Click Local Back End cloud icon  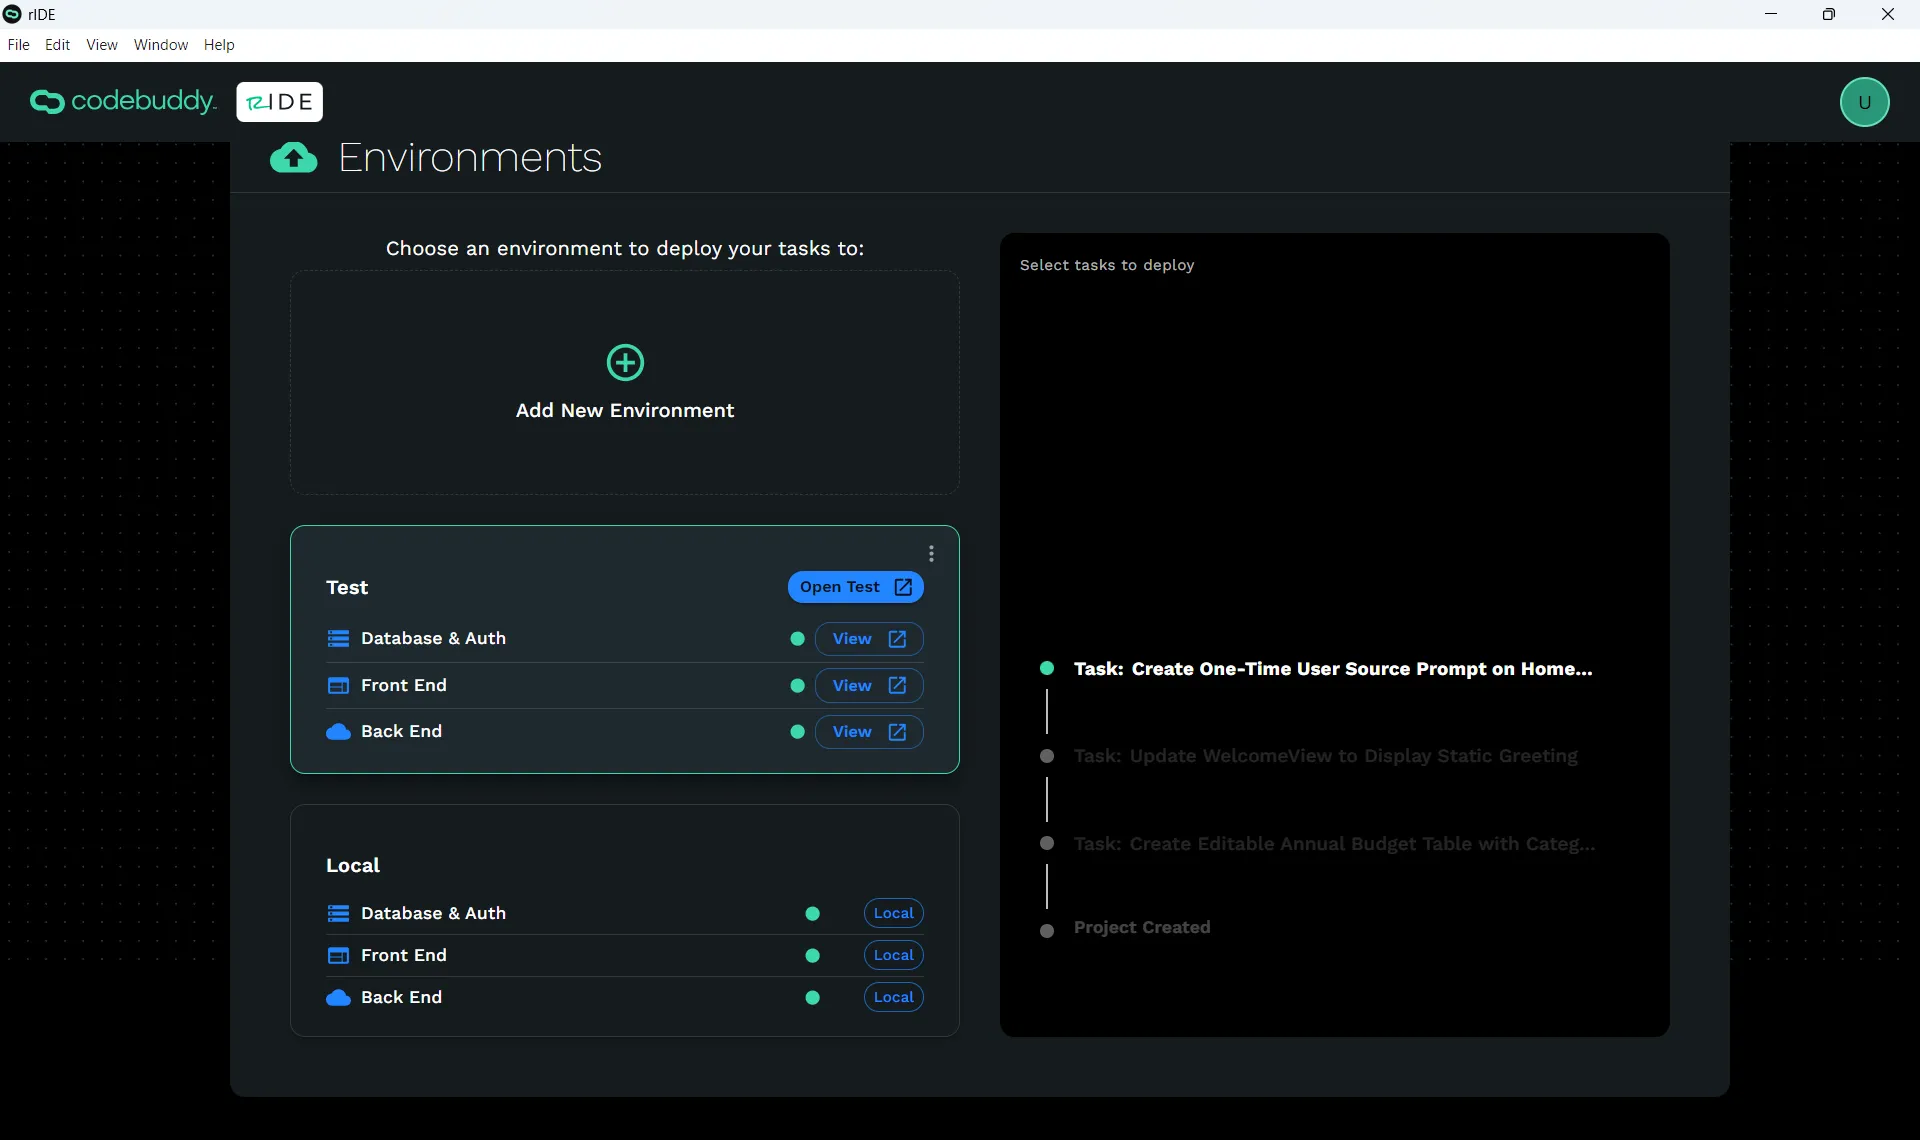coord(338,998)
